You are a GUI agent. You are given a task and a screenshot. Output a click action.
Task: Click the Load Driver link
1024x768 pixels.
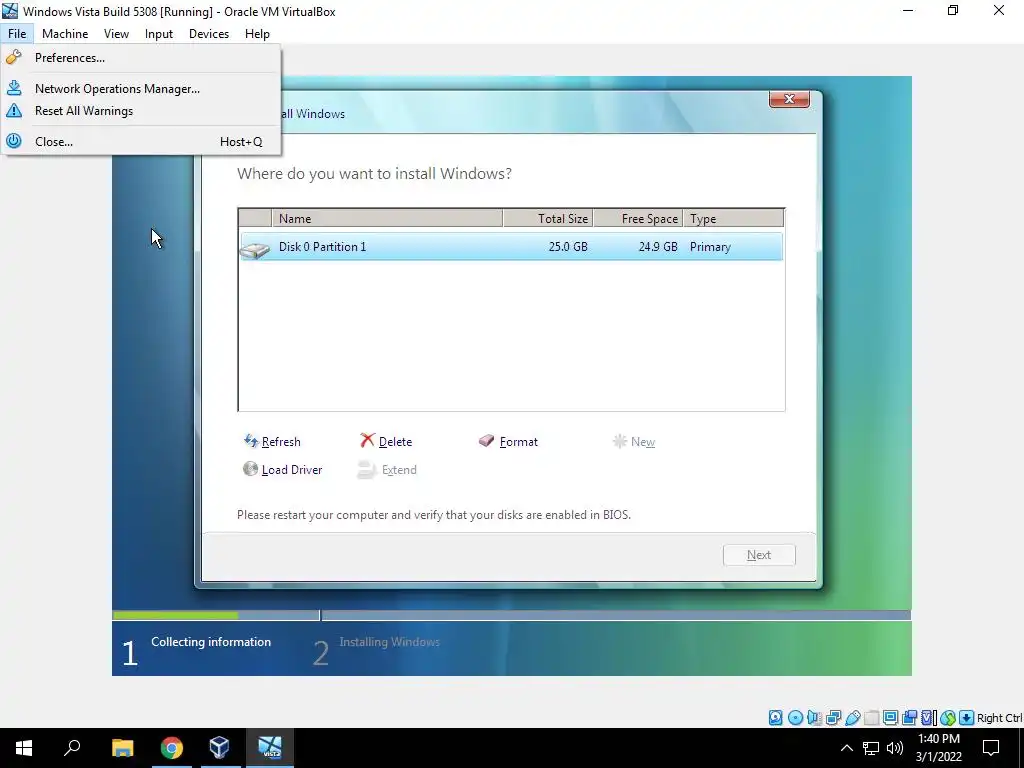coord(292,470)
